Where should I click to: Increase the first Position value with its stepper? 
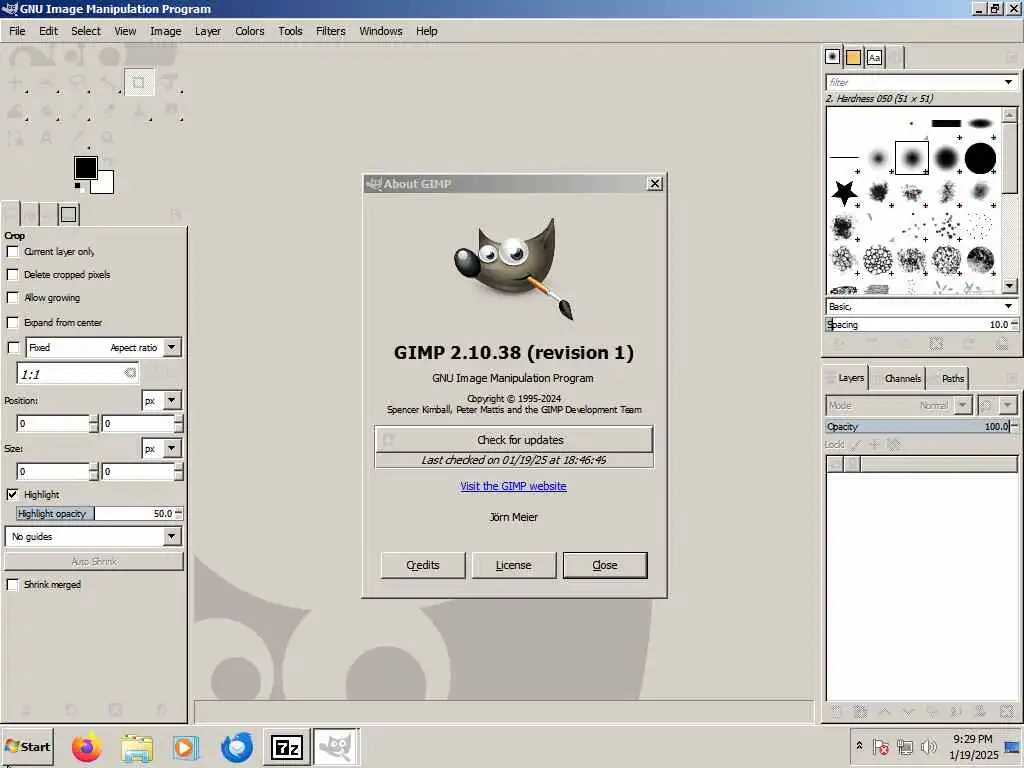click(x=94, y=419)
